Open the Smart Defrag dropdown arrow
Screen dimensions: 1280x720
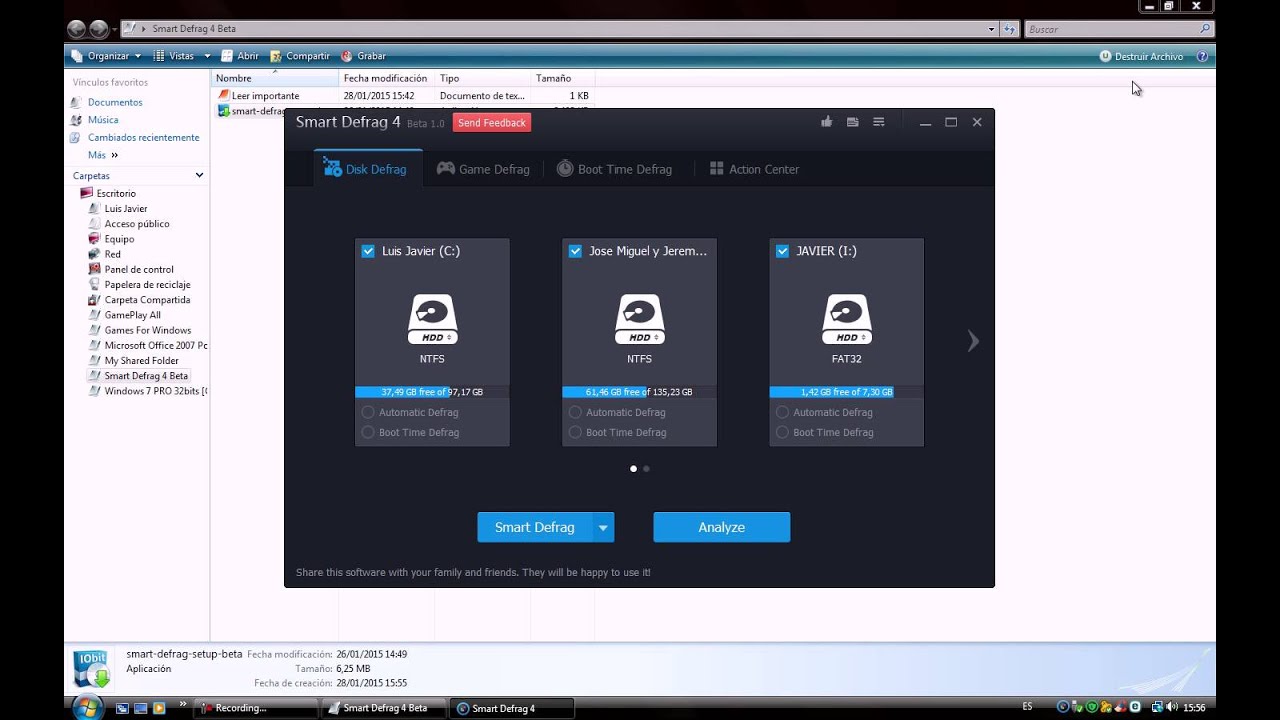[603, 527]
